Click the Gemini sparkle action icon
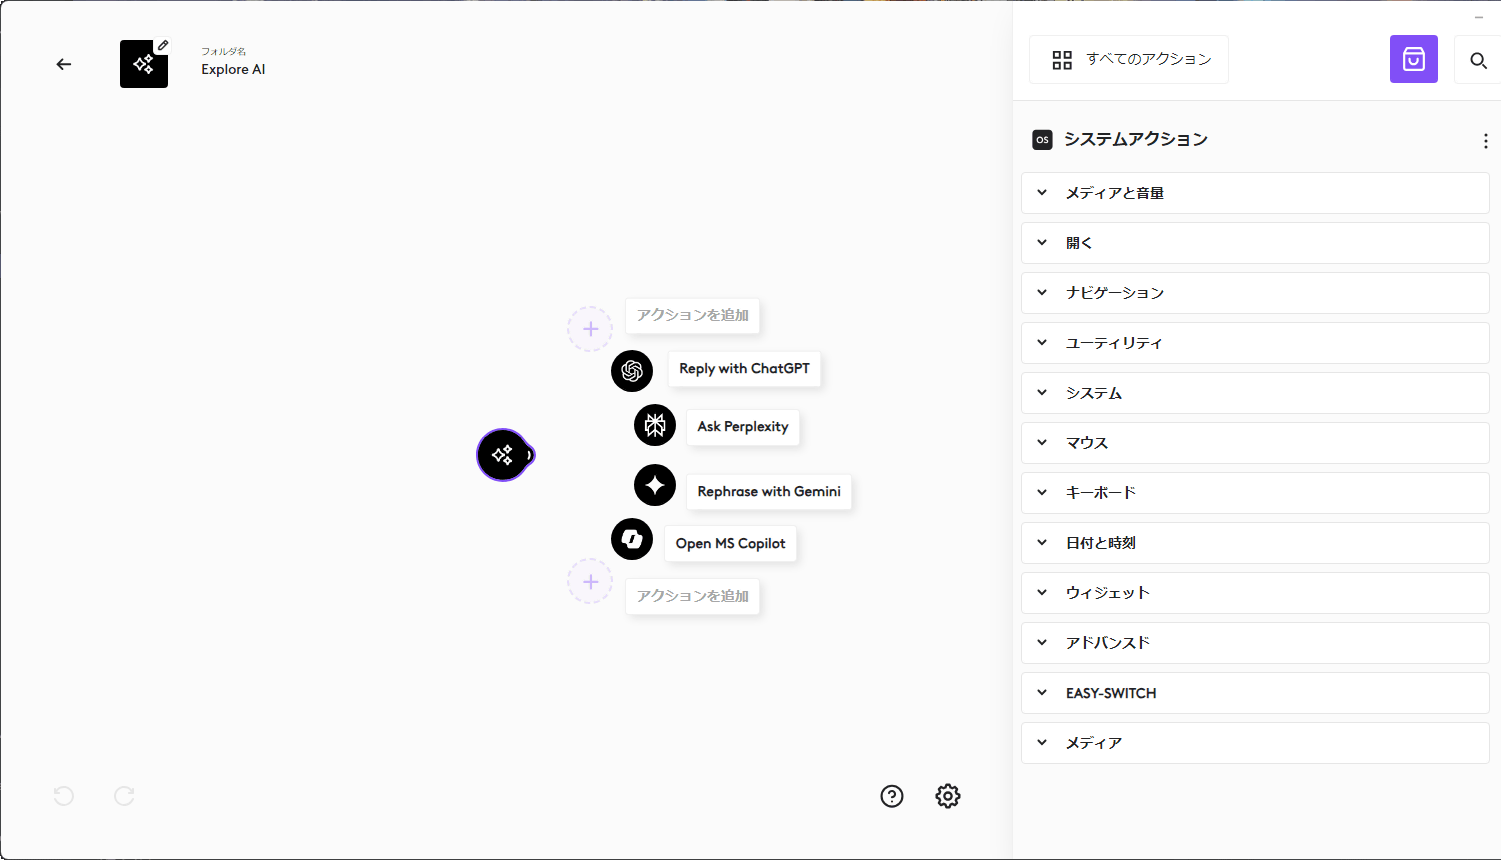Screen dimensions: 1501x860 pyautogui.click(x=655, y=485)
